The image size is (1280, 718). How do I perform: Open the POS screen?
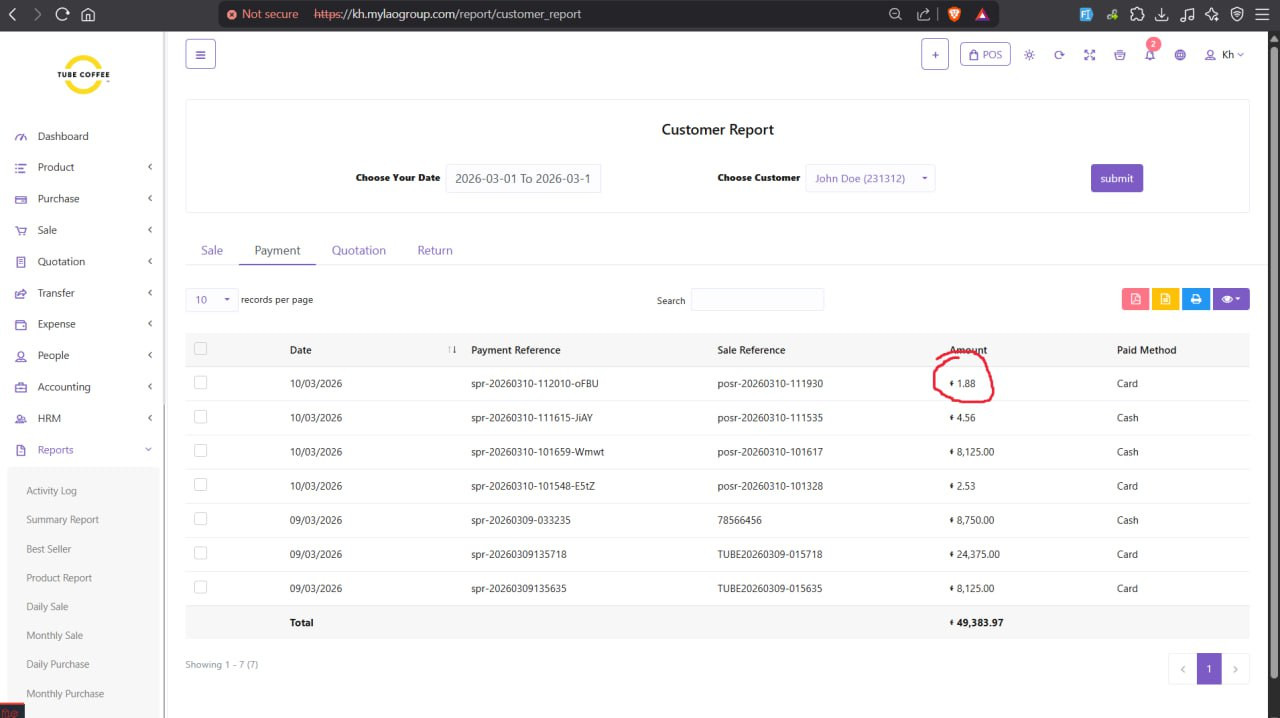985,55
